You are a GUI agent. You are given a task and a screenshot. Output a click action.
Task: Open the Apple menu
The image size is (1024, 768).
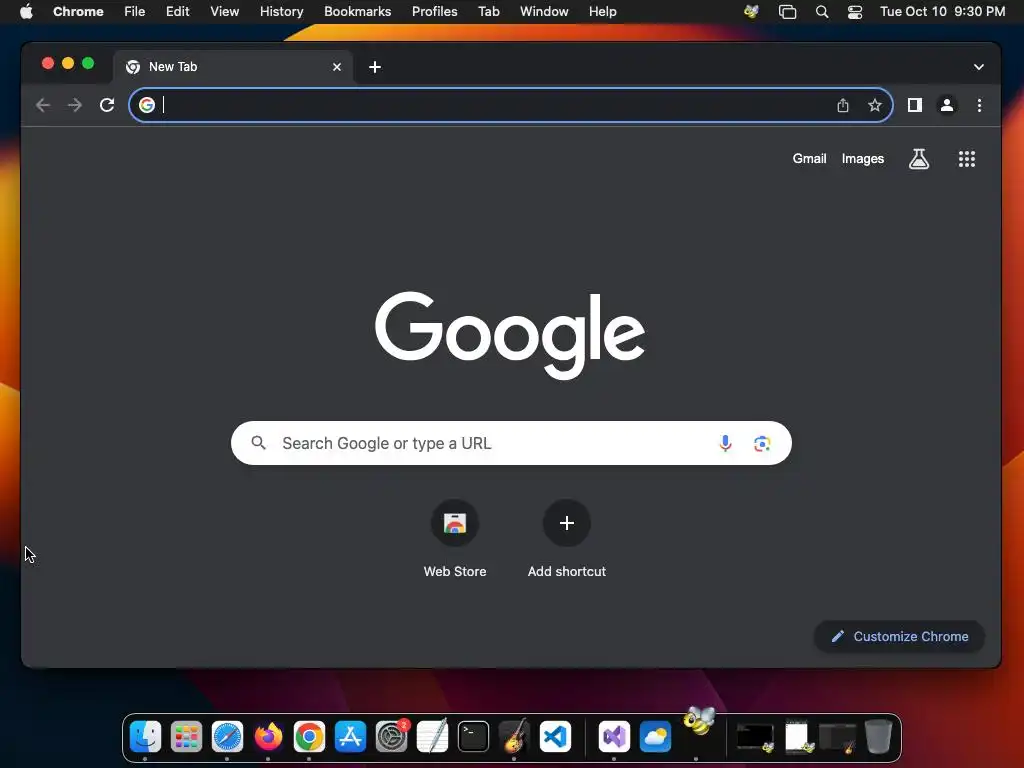tap(26, 12)
